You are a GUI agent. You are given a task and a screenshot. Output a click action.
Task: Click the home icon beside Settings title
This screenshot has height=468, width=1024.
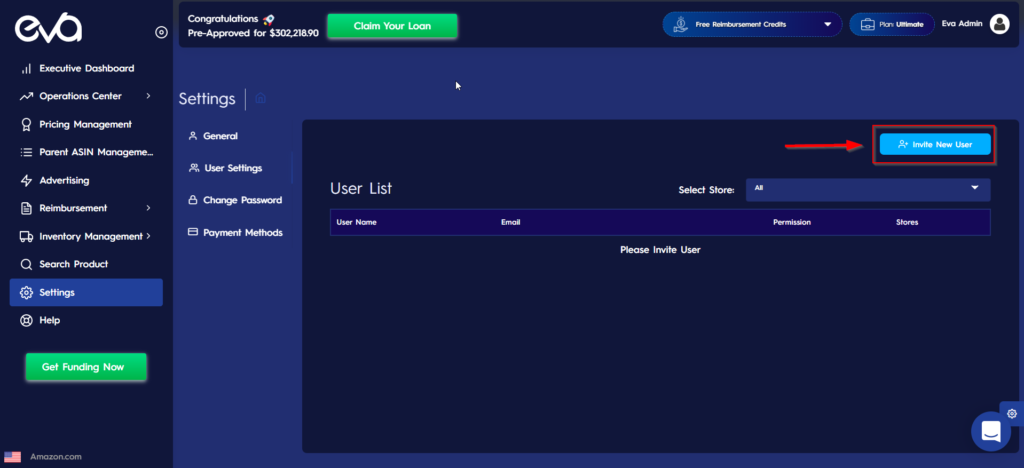point(261,99)
